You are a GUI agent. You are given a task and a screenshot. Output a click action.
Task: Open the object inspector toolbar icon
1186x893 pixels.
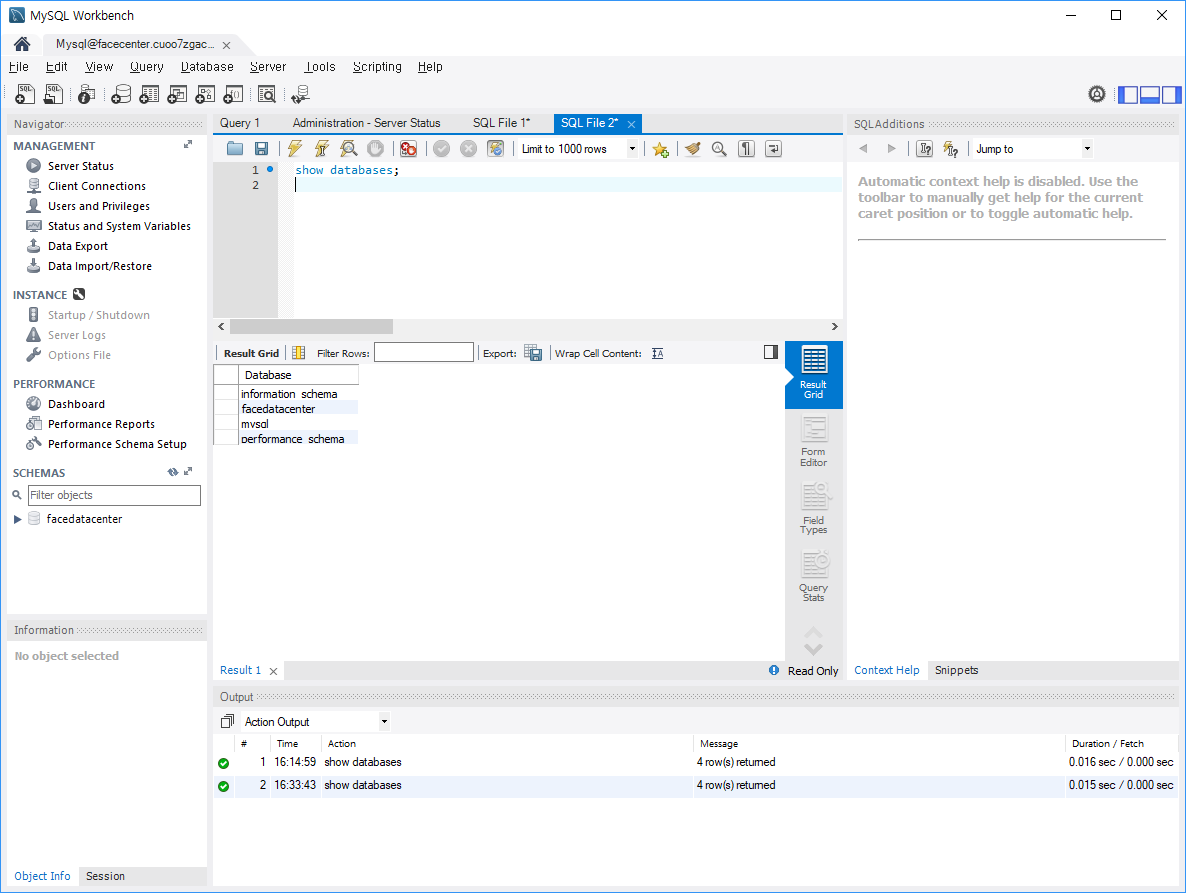click(x=86, y=94)
